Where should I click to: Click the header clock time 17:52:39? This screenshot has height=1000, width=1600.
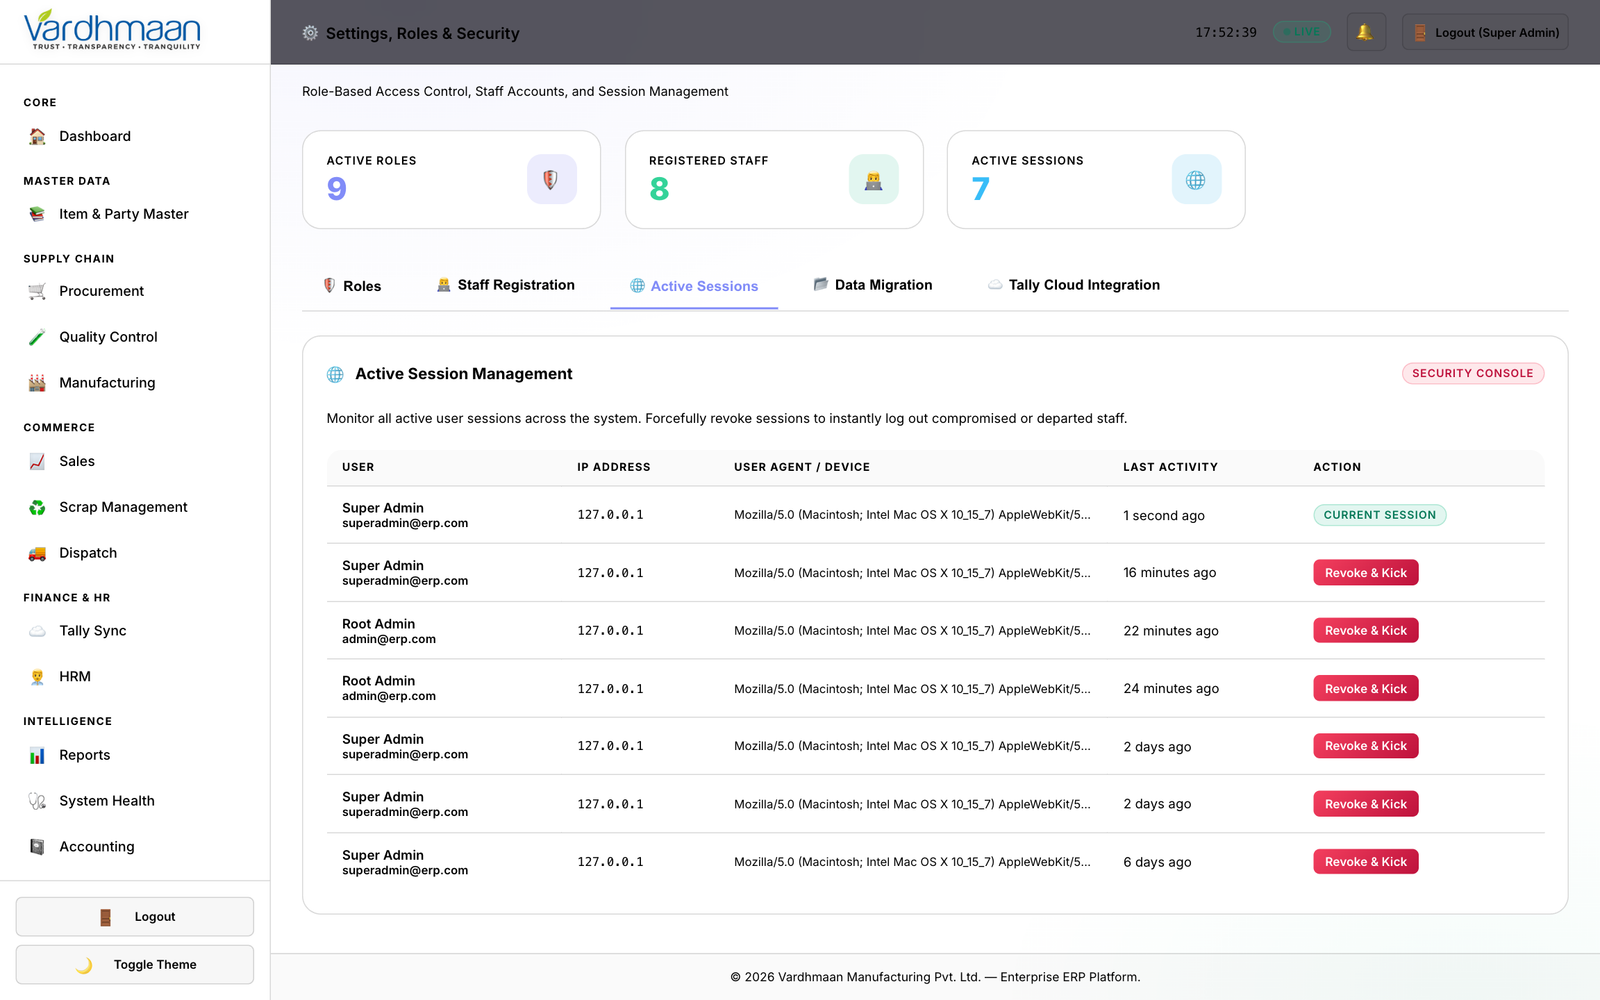[1226, 32]
